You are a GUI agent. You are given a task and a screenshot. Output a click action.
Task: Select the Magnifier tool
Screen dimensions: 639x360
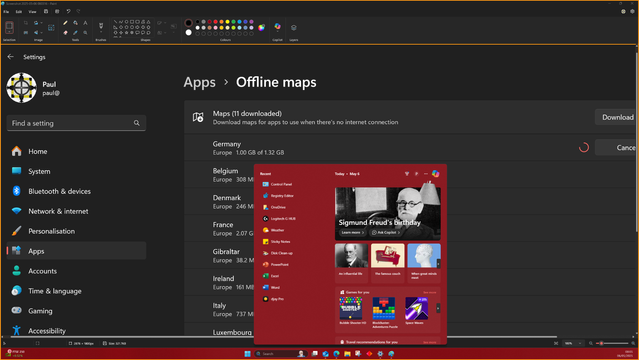(85, 33)
